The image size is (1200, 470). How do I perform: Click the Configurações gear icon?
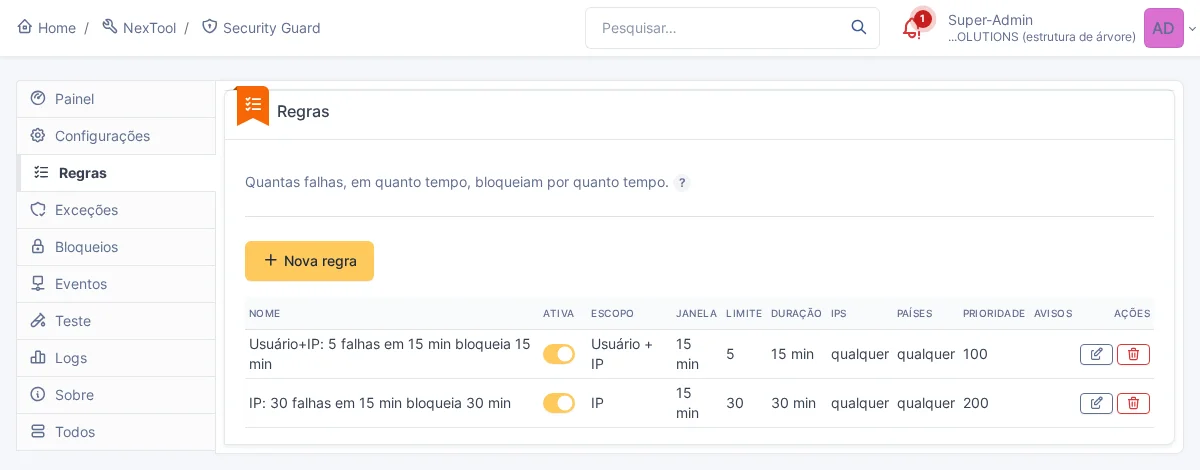point(38,135)
